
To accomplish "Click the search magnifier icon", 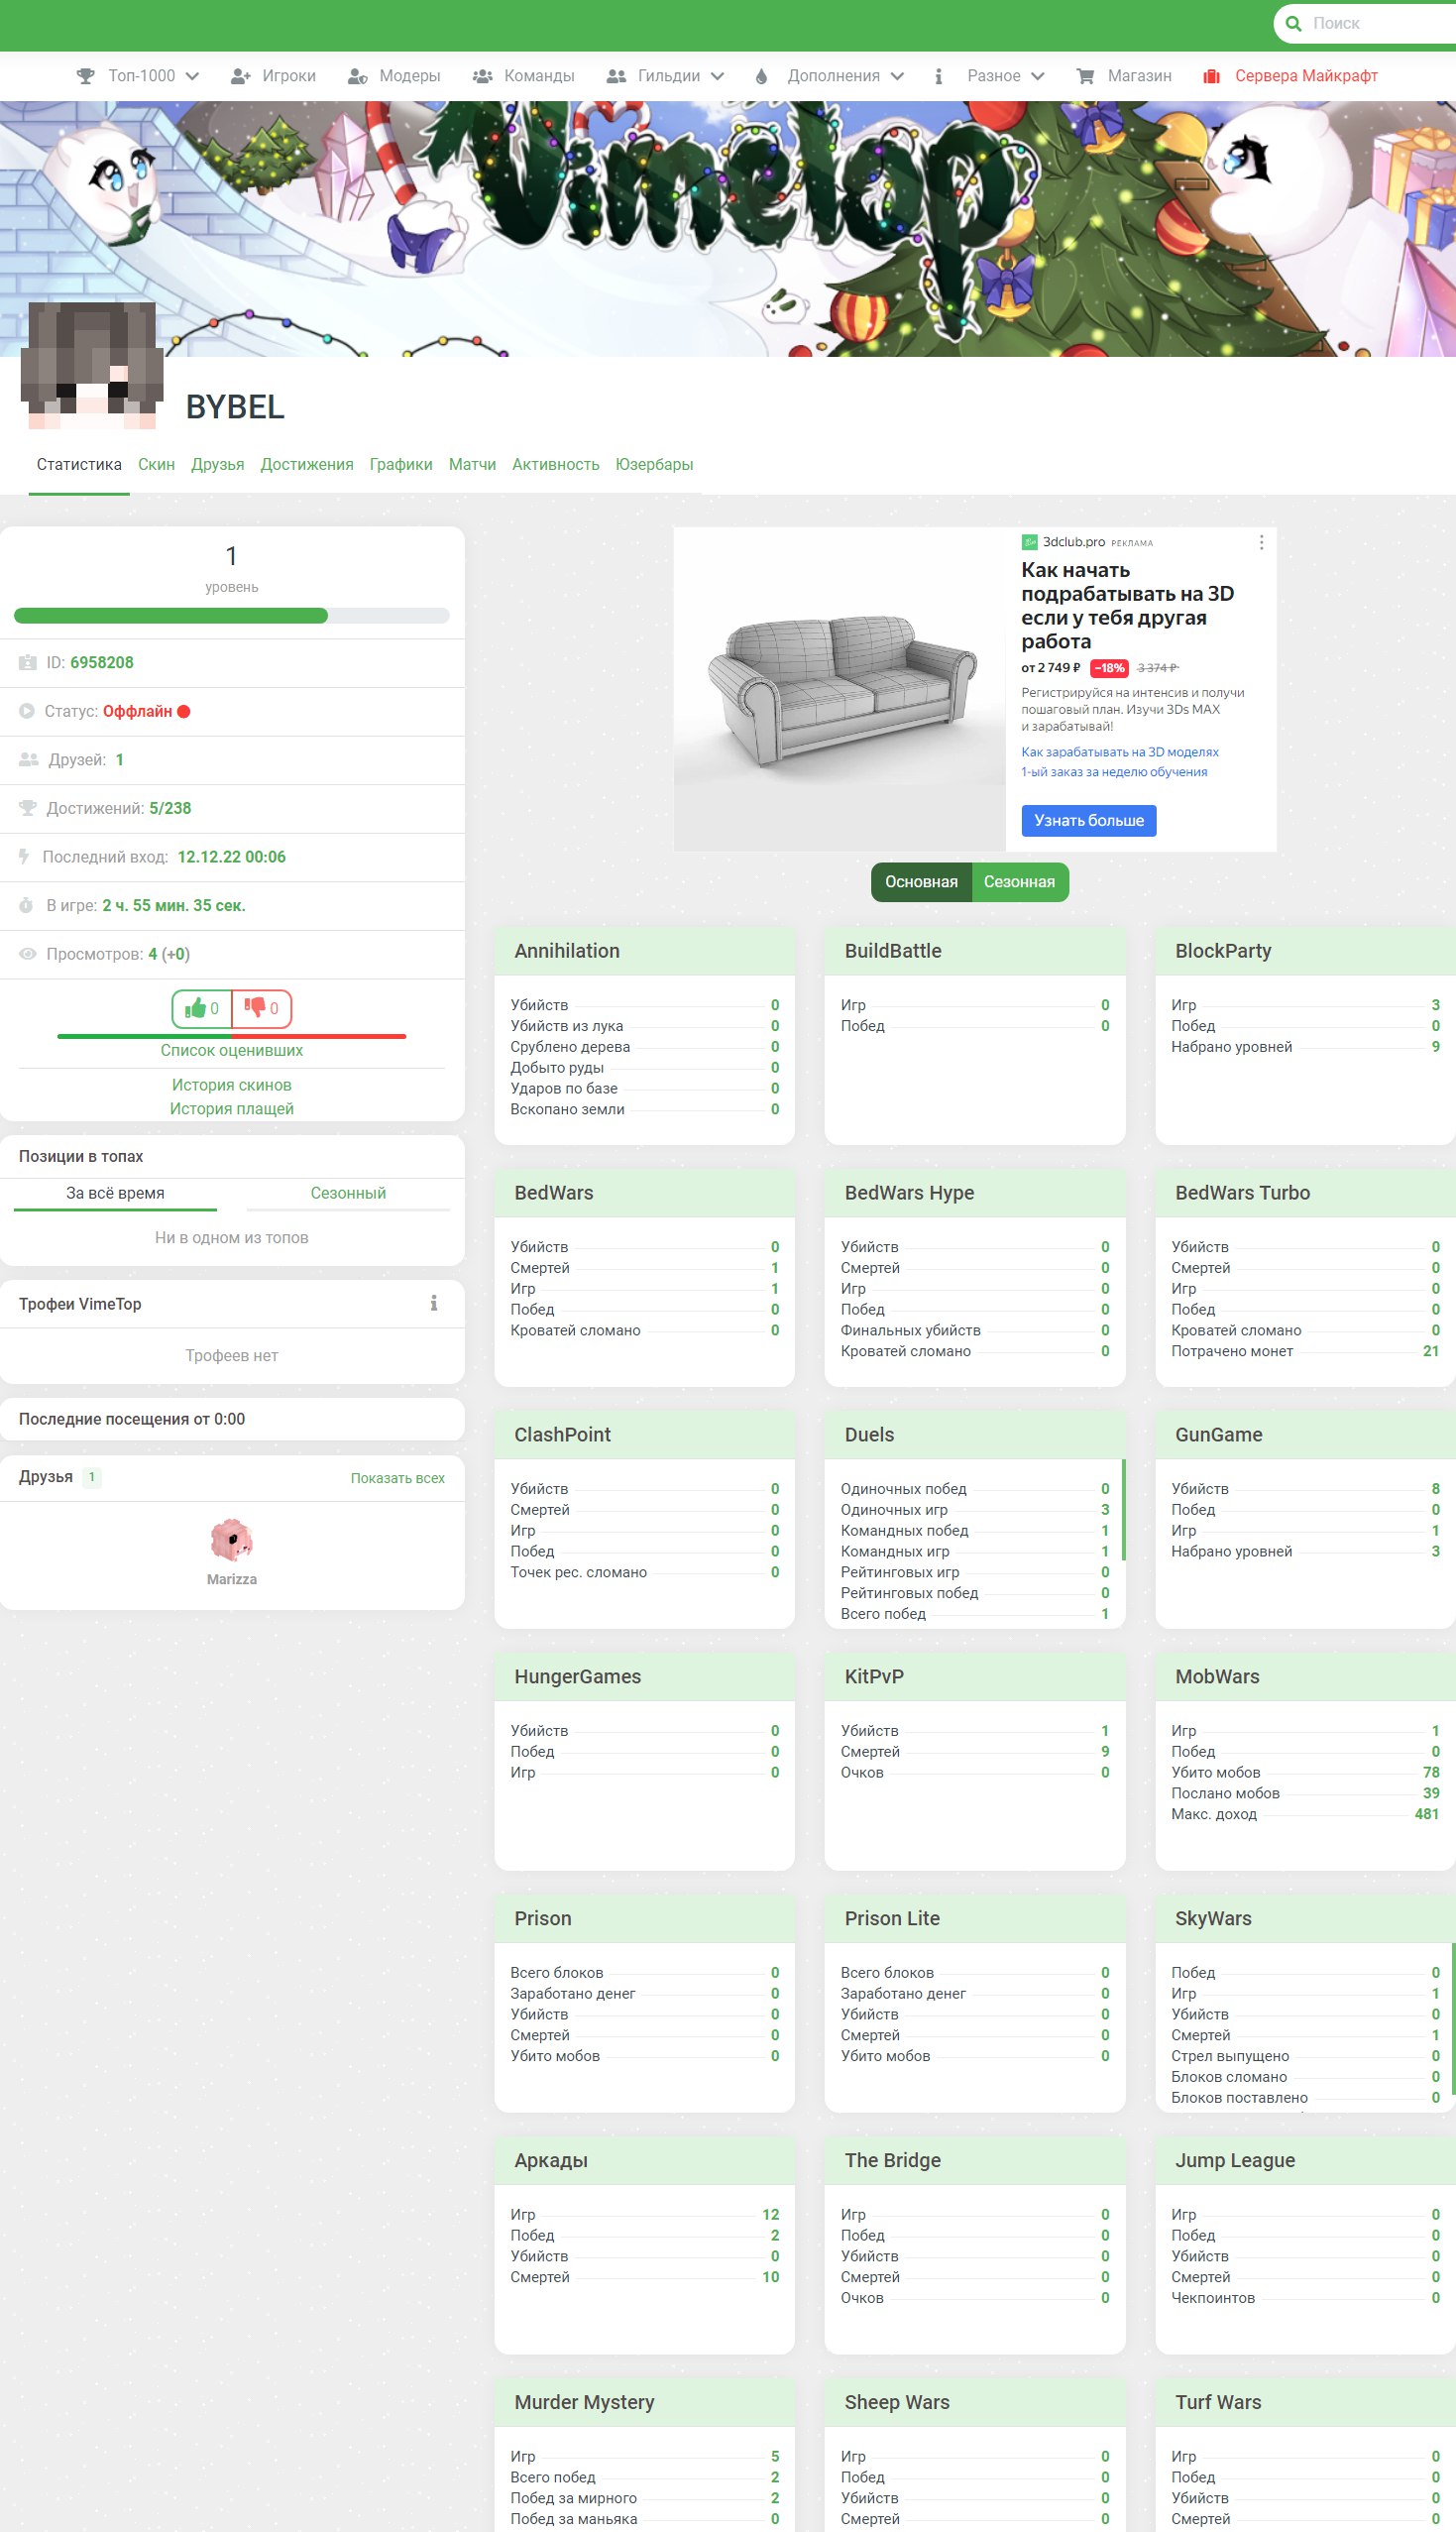I will click(1293, 23).
